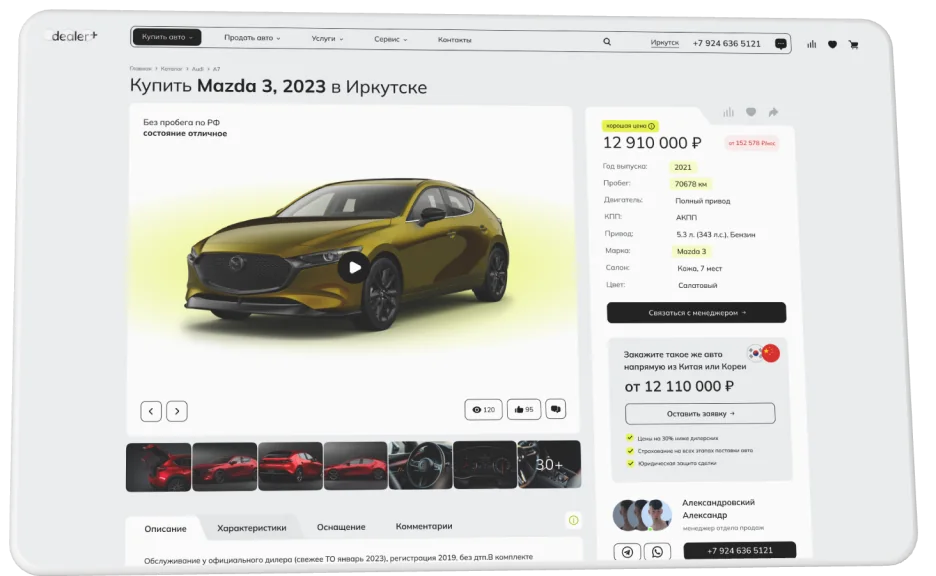Open third thumbnail, red car rear view
936x576 pixels.
(290, 466)
